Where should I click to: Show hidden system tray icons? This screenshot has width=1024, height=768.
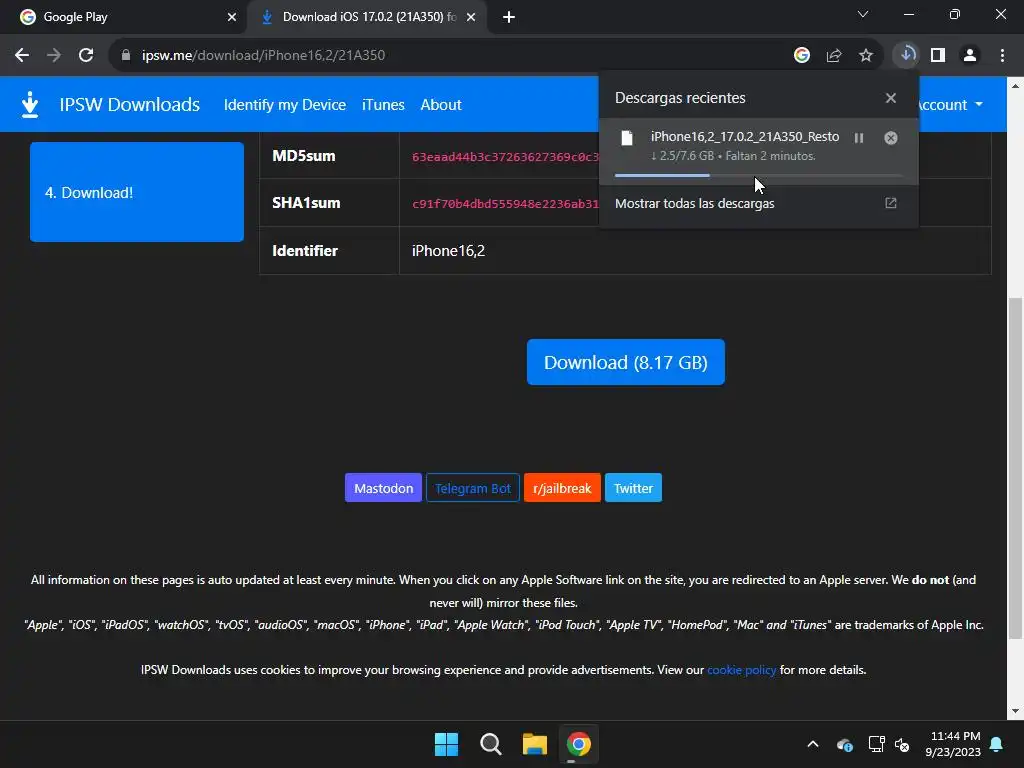[x=813, y=744]
